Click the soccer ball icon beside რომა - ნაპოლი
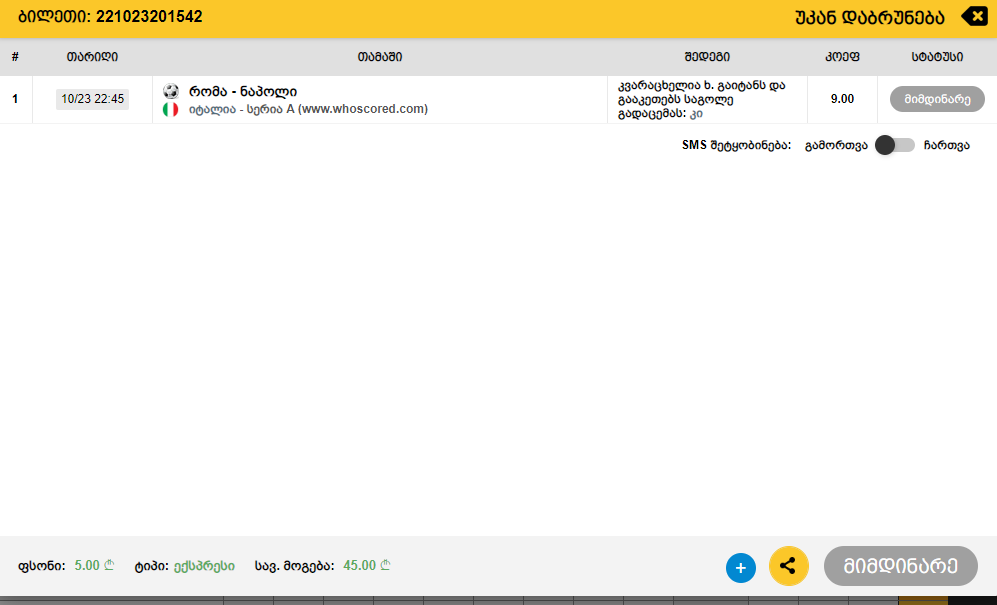997x605 pixels. coord(170,91)
